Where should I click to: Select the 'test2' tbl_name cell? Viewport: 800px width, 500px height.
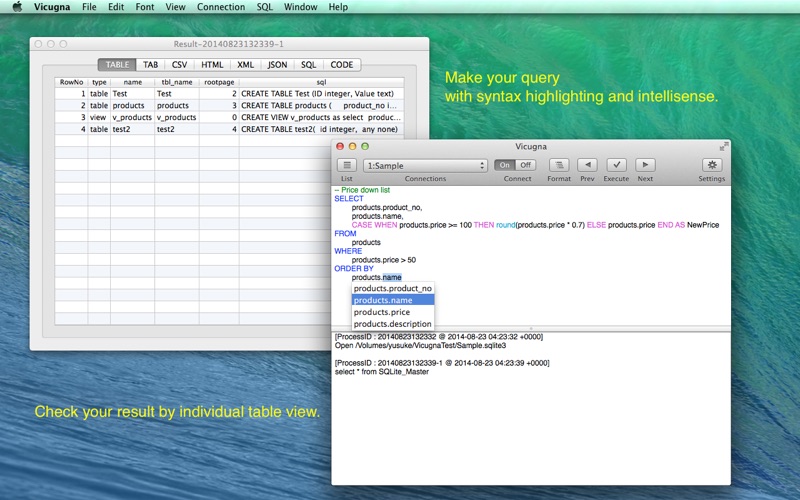(177, 129)
